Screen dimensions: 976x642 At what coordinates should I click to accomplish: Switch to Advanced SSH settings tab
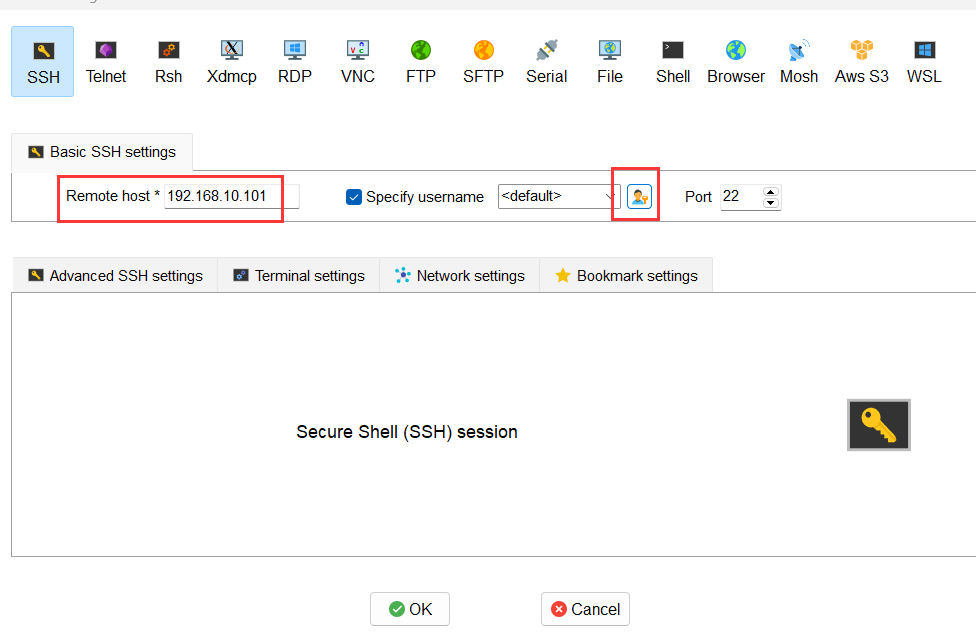coord(115,275)
